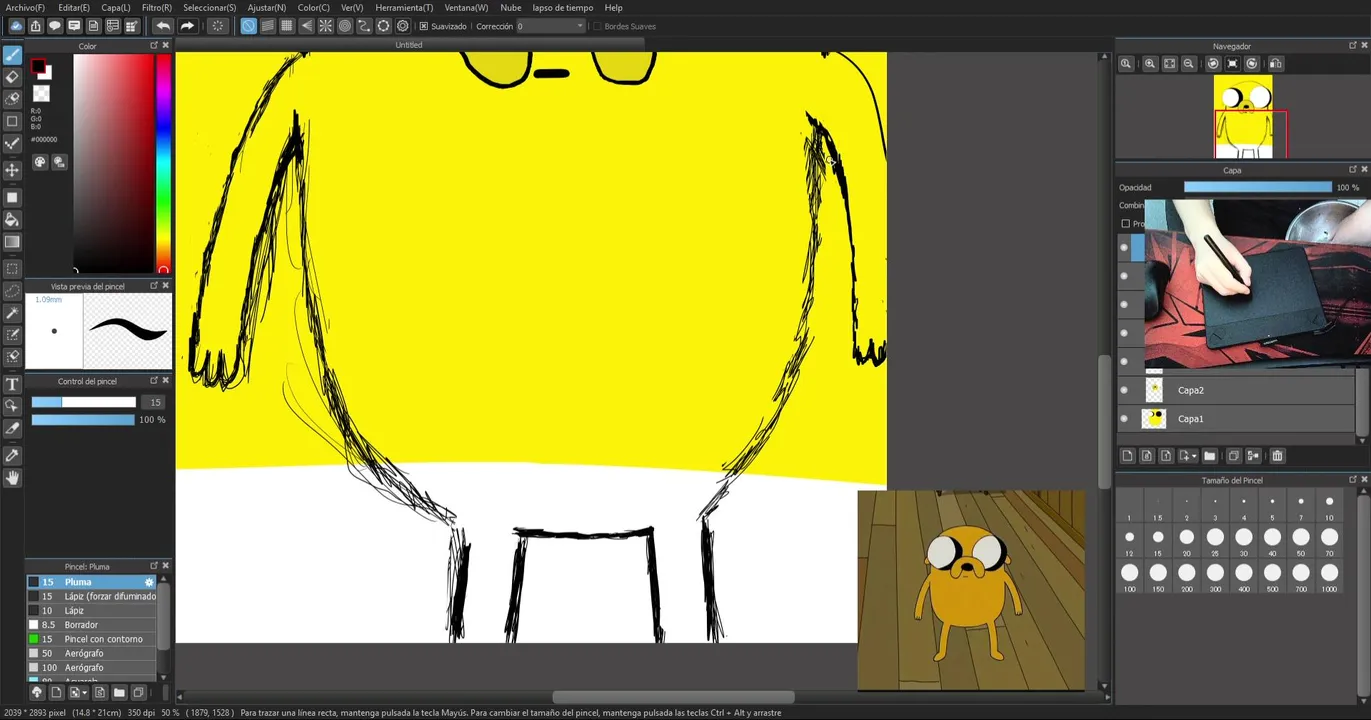Zoom out using the Navigator magnifier minus
Viewport: 1371px width, 720px height.
pyautogui.click(x=1188, y=63)
